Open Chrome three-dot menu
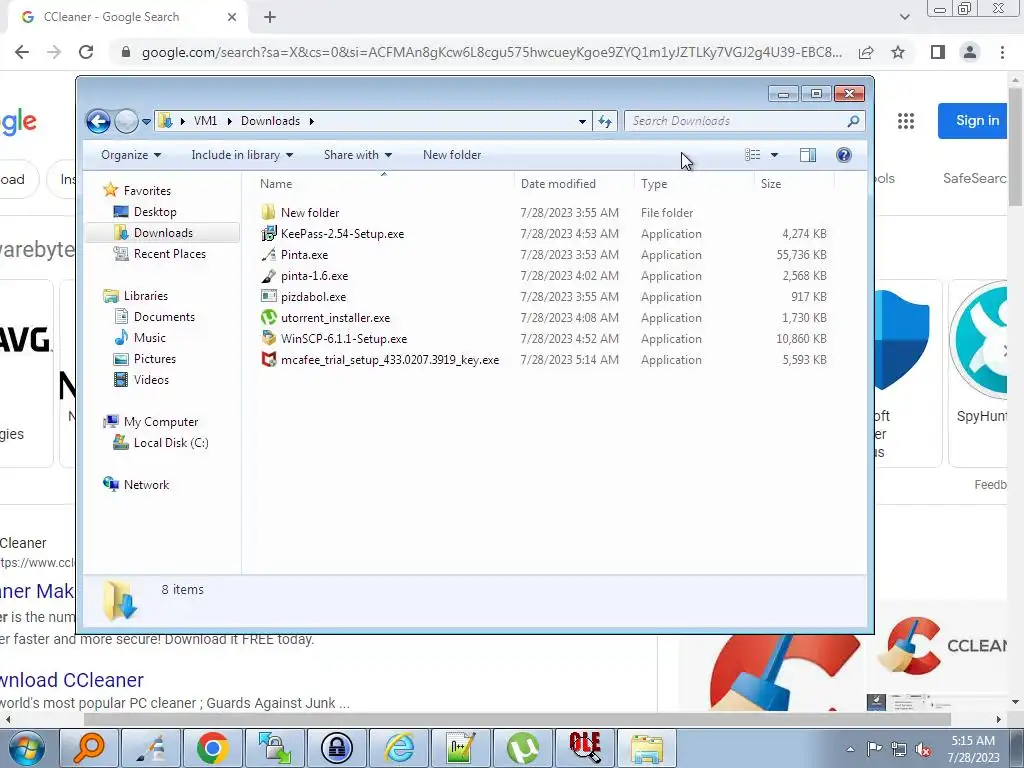The image size is (1024, 768). [x=1002, y=52]
